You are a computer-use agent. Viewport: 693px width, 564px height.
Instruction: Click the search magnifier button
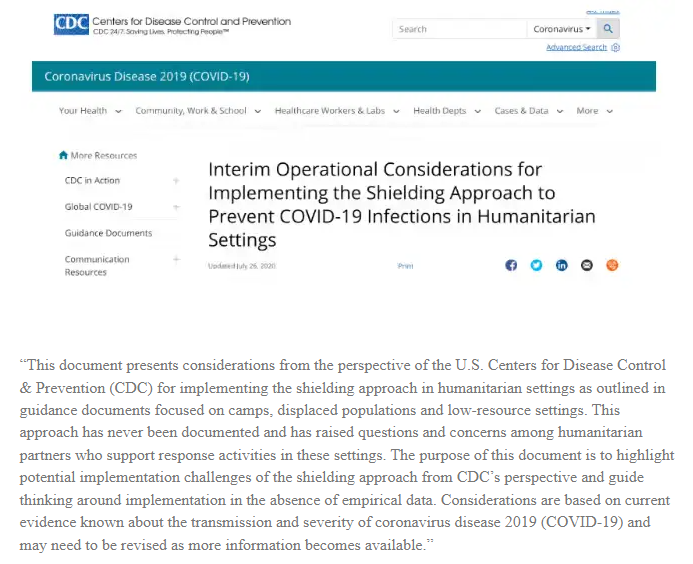[x=608, y=29]
